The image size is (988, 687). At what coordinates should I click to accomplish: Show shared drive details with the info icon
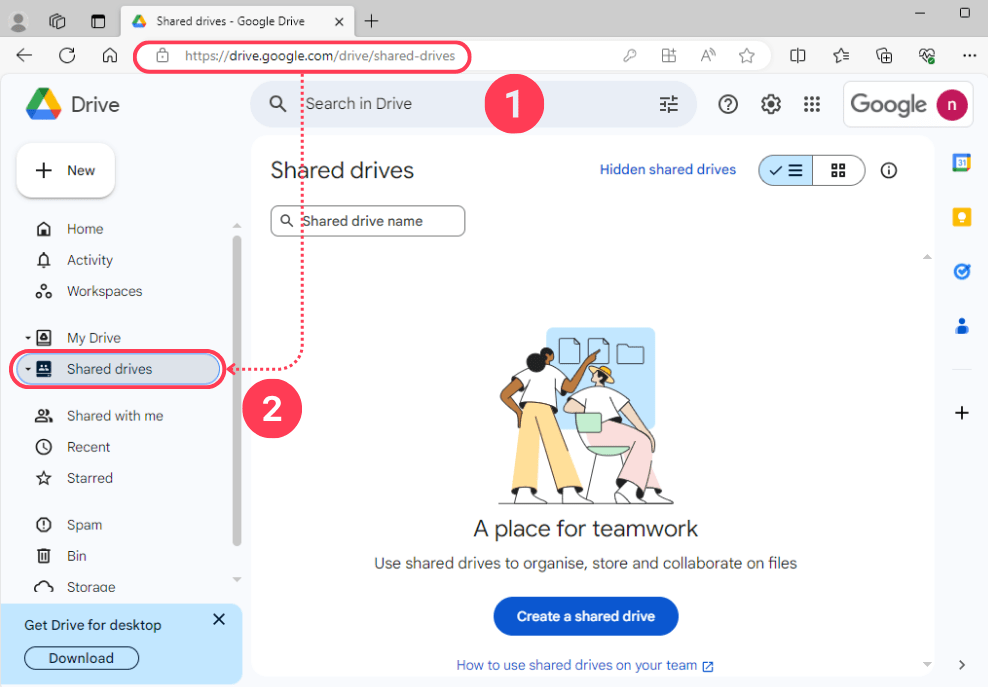888,170
